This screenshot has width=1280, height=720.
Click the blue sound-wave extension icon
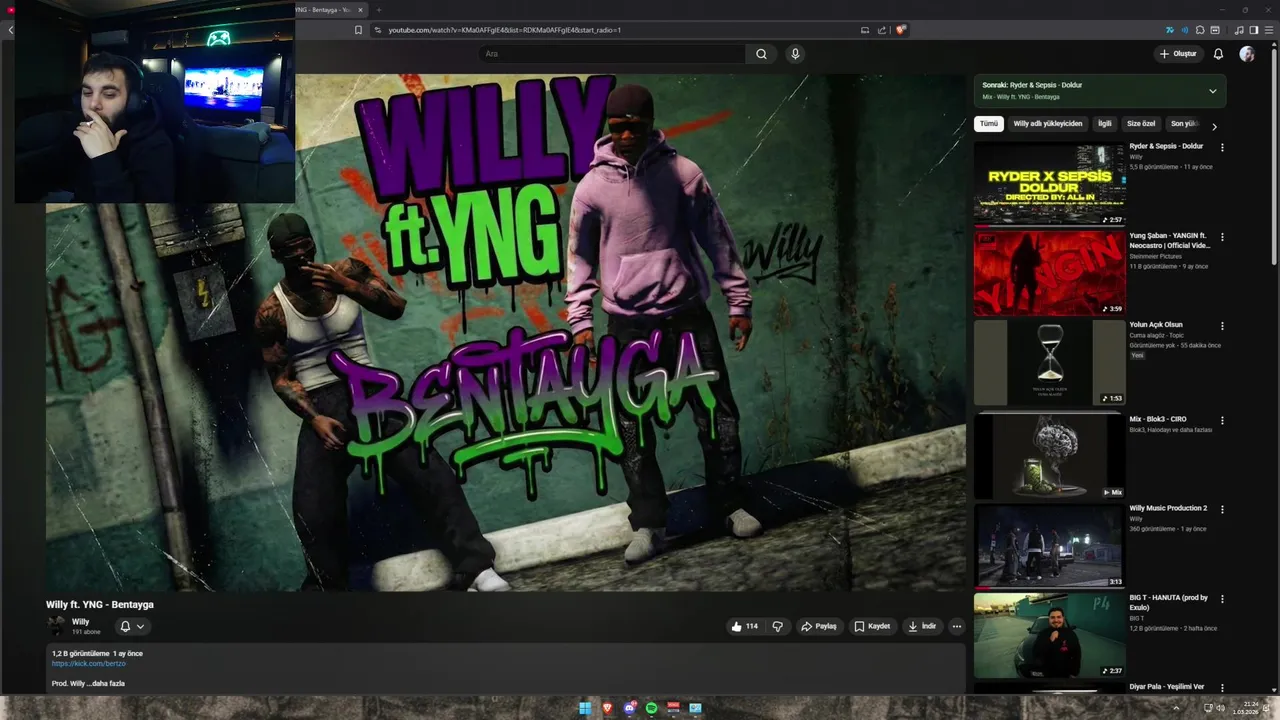point(1184,30)
